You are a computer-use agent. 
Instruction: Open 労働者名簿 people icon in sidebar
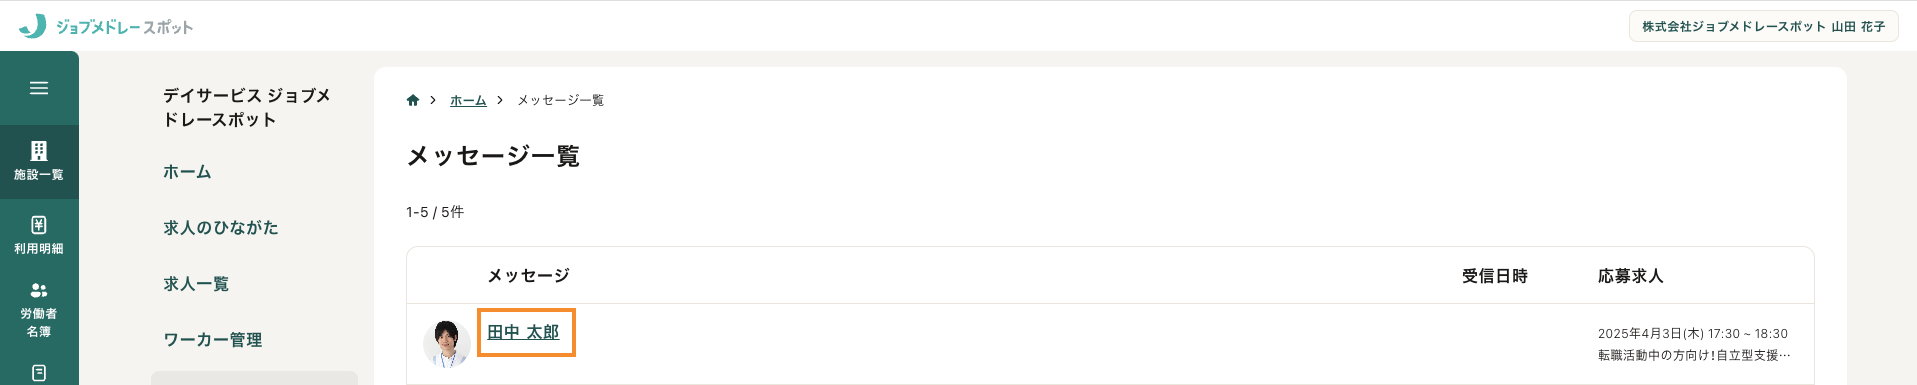pos(39,290)
